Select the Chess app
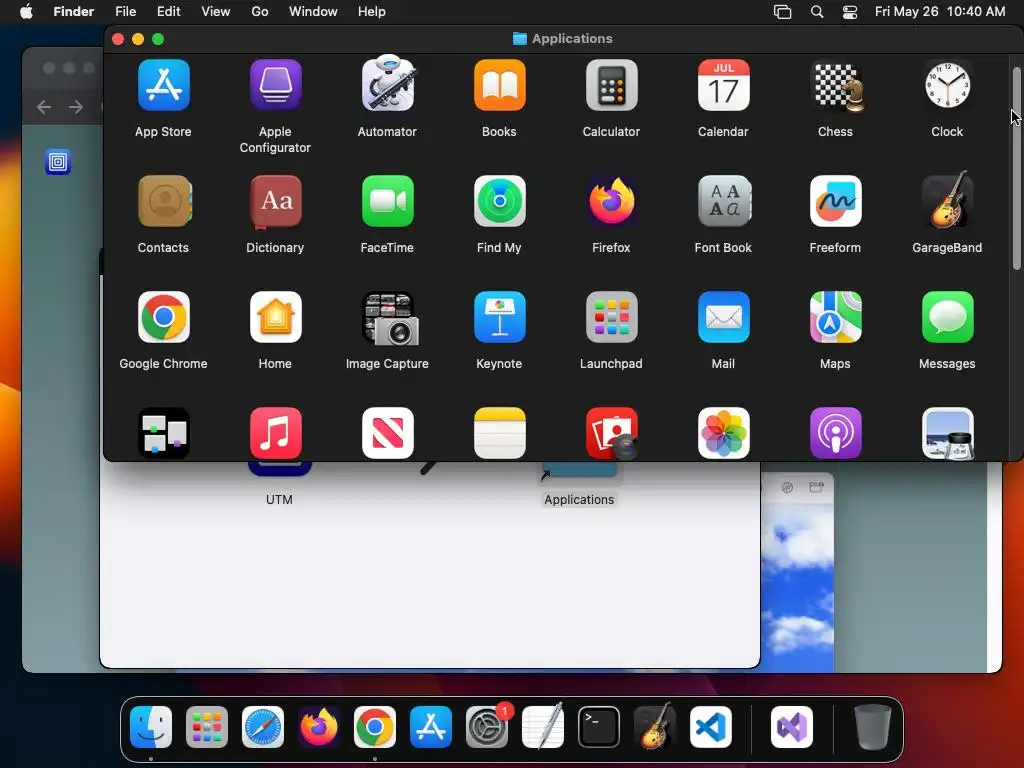 (836, 86)
